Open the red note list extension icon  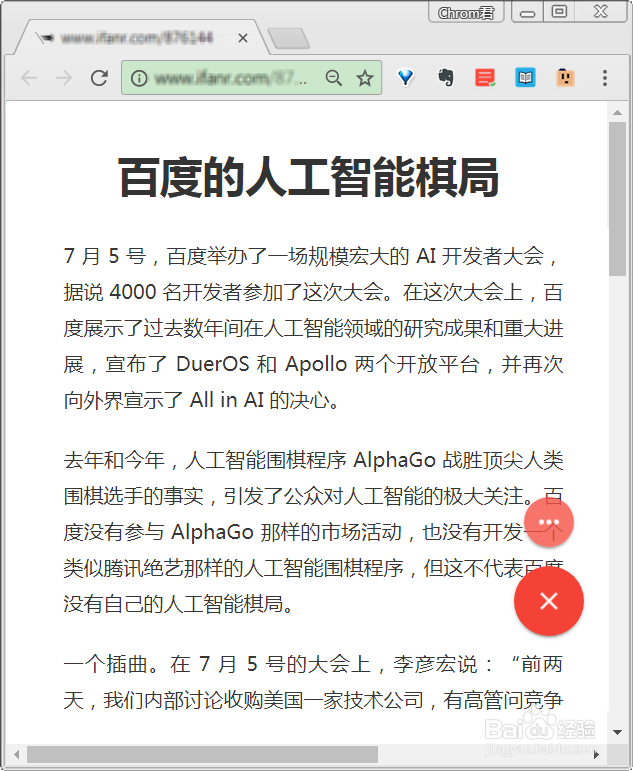click(485, 77)
